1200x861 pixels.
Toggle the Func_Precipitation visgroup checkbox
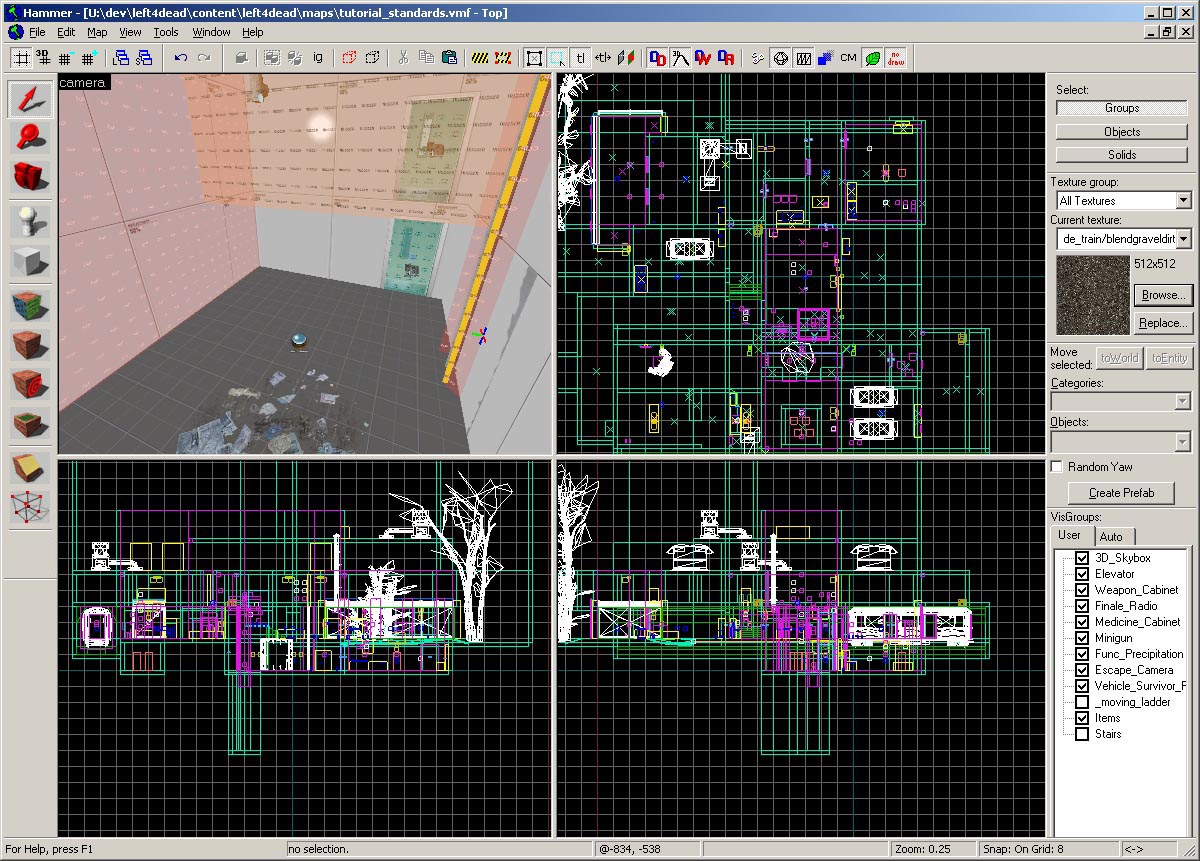1081,654
